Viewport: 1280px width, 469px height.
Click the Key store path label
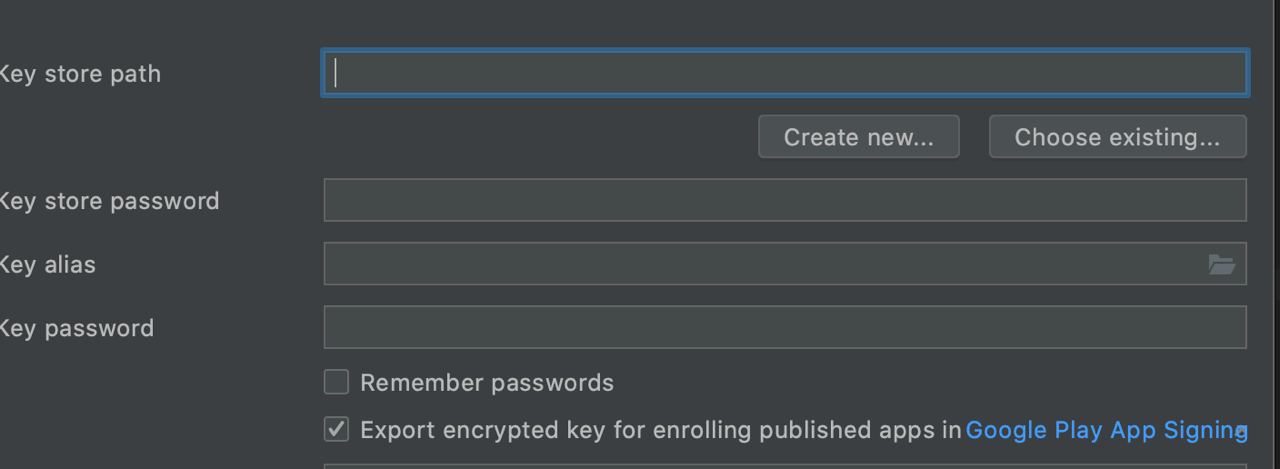pos(80,74)
